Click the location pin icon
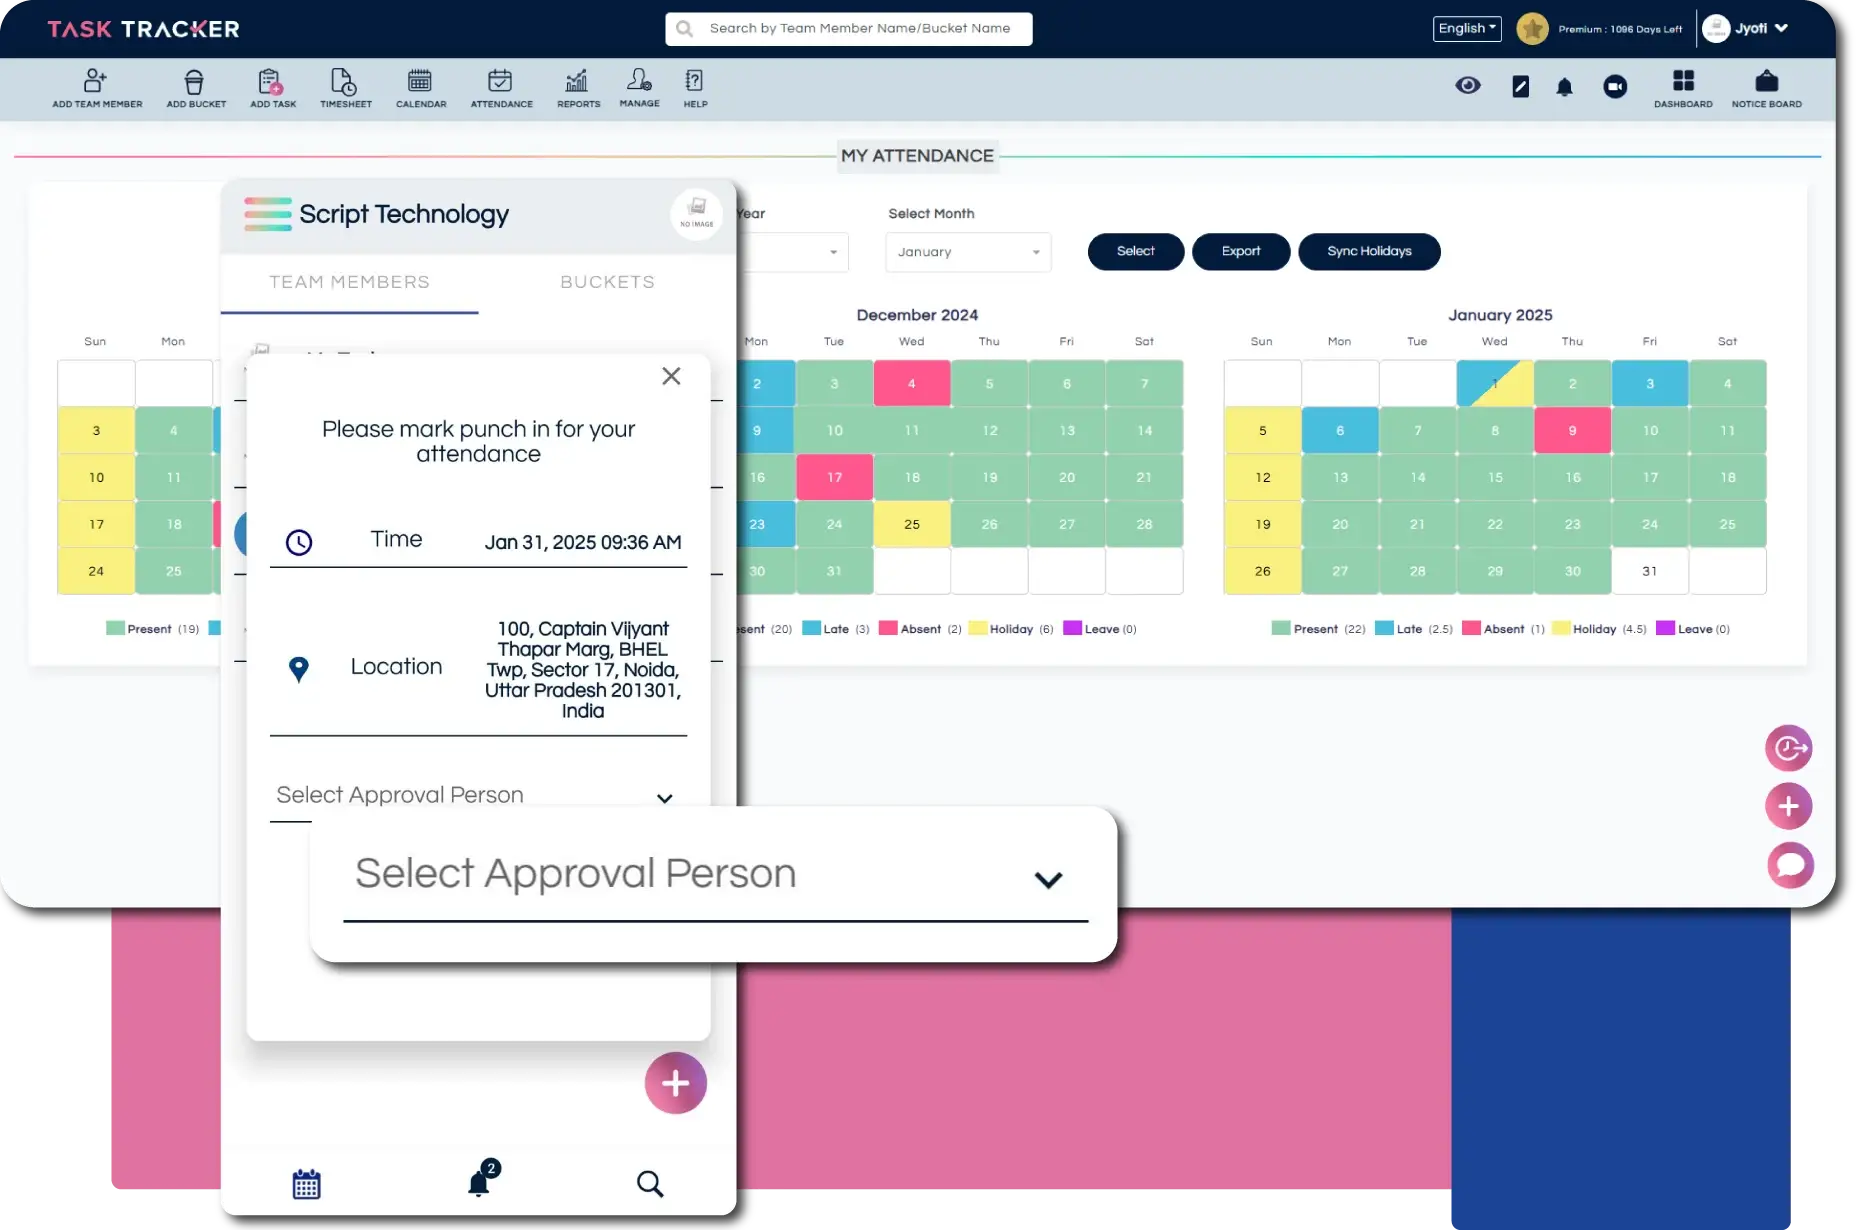Image resolution: width=1860 pixels, height=1230 pixels. (298, 669)
